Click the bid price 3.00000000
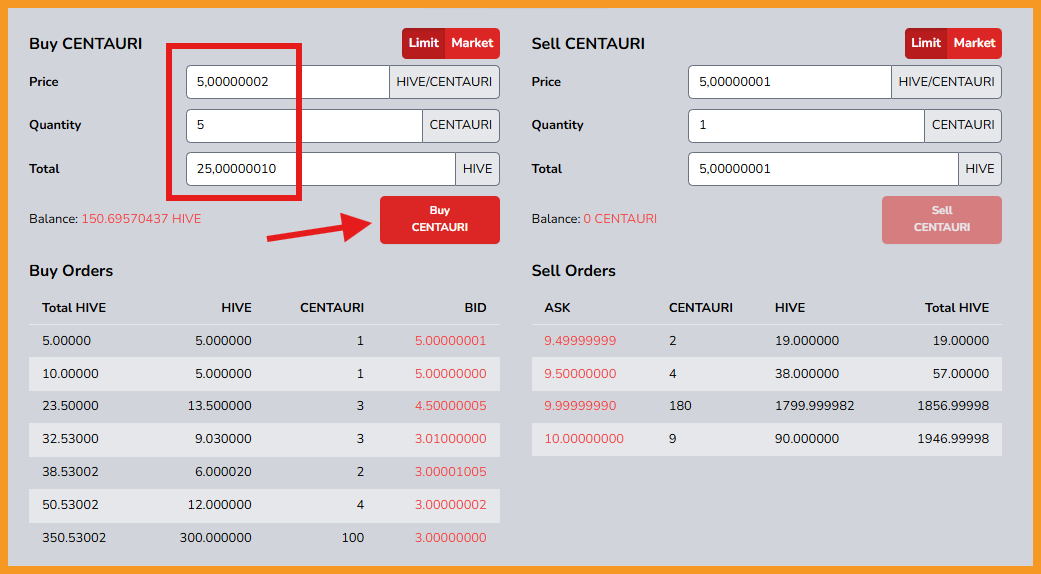The image size is (1041, 574). 451,538
